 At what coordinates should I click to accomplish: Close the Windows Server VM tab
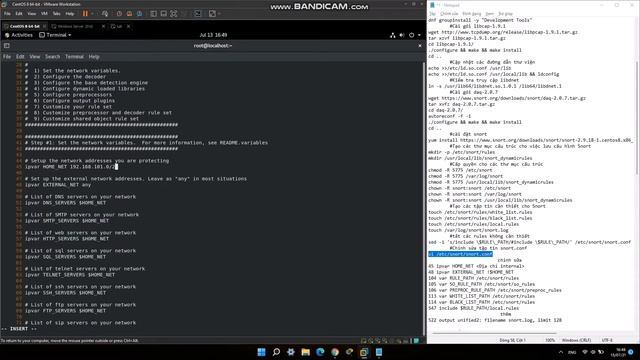click(x=103, y=26)
